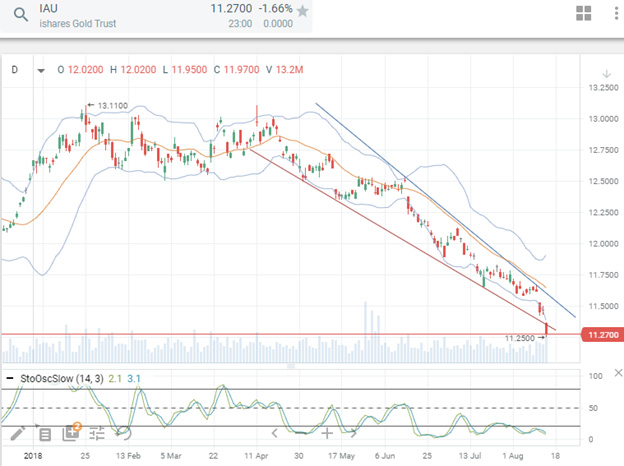Viewport: 624px width, 466px height.
Task: Click the oscillator scale value 100
Action: (595, 376)
